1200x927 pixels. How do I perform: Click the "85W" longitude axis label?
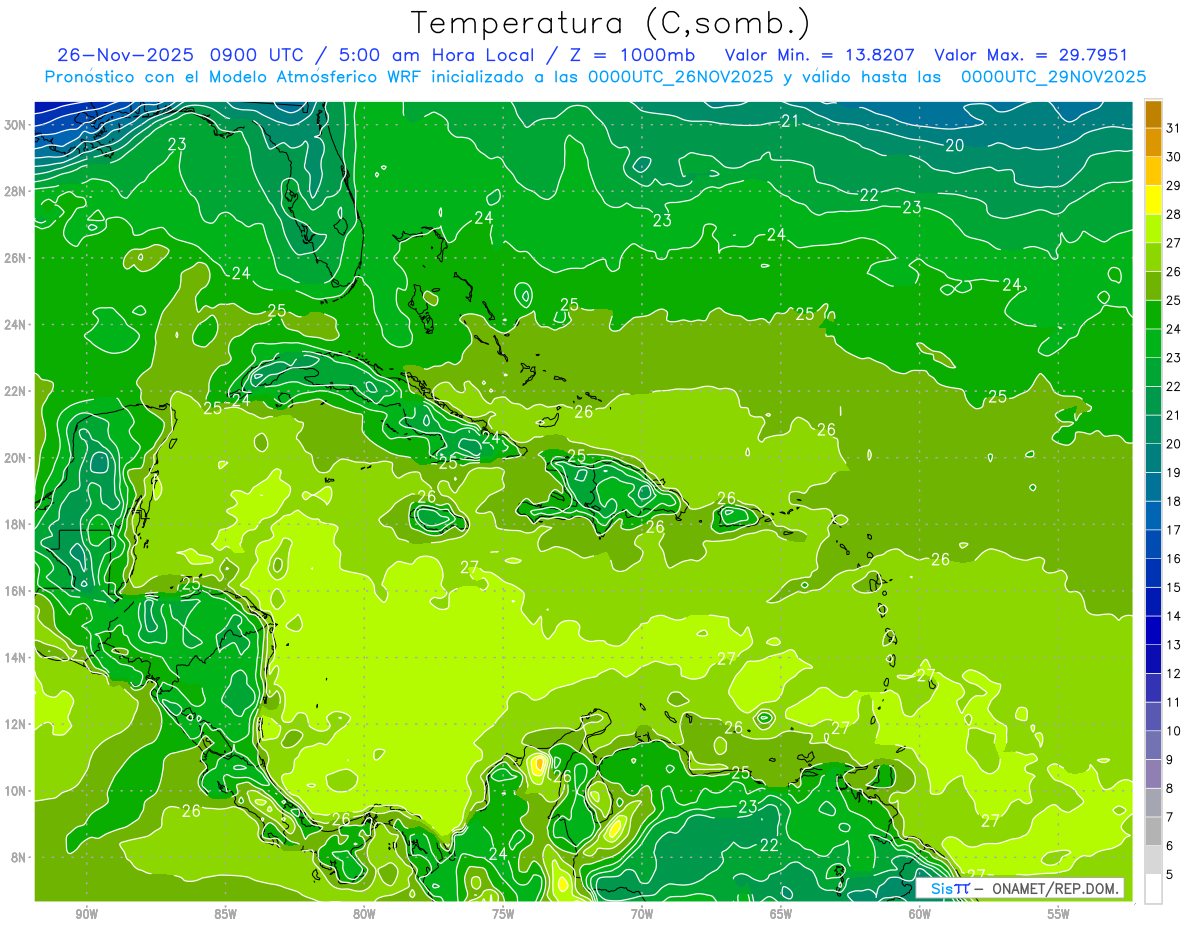click(225, 914)
